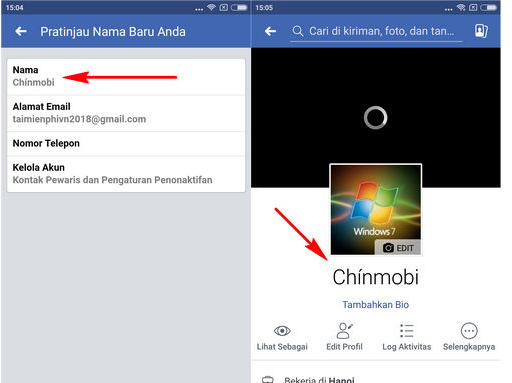Tap the taimienphivn2018@gmail.com email text
Screen dimensions: 512x383
(79, 119)
